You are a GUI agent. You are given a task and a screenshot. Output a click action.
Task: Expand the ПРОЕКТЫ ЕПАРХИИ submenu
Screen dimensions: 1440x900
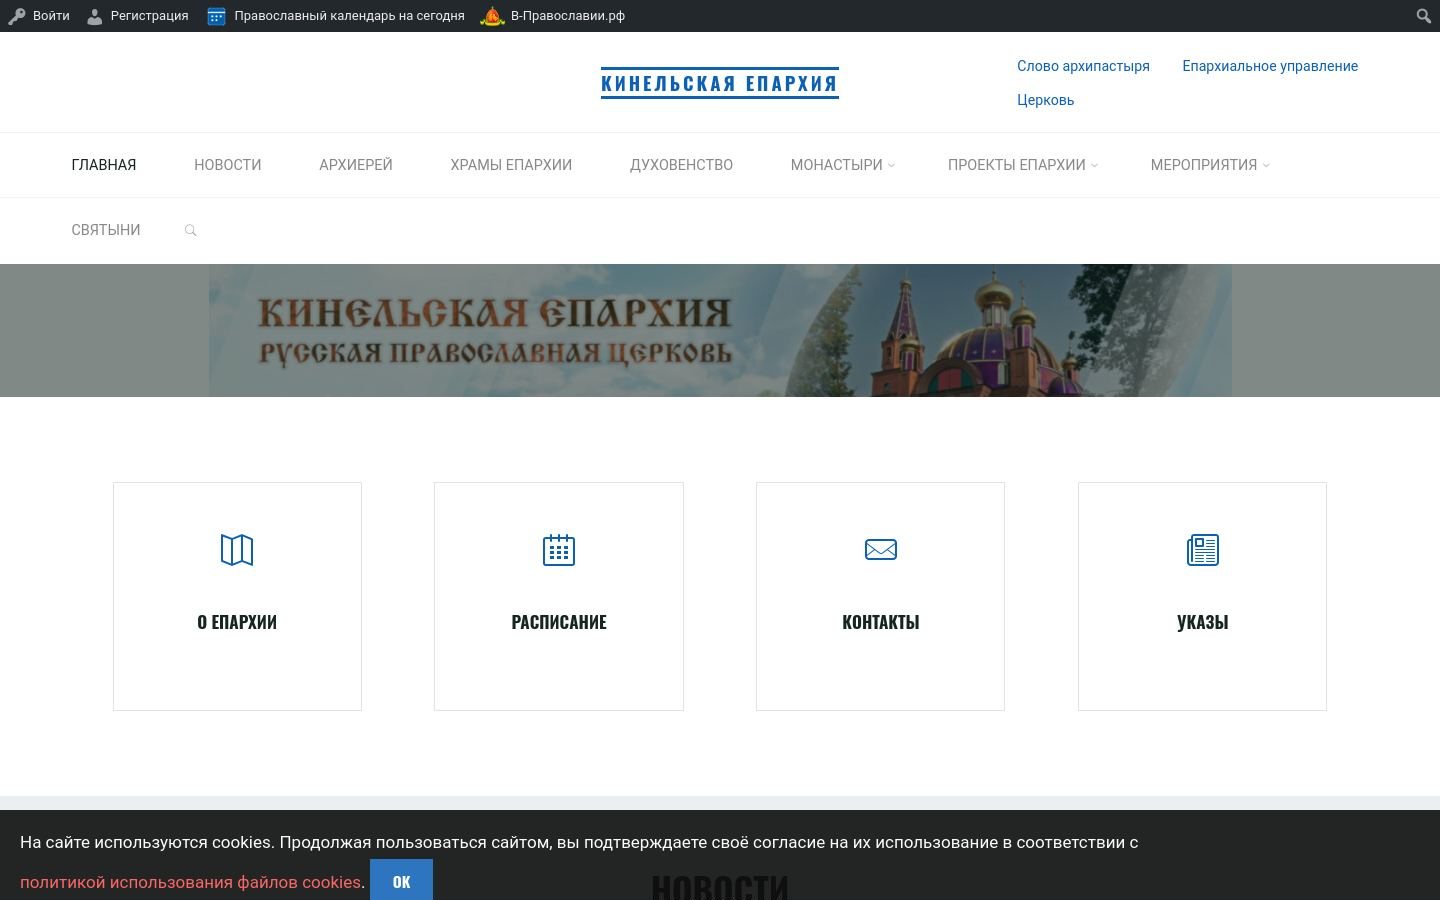[x=1094, y=166]
